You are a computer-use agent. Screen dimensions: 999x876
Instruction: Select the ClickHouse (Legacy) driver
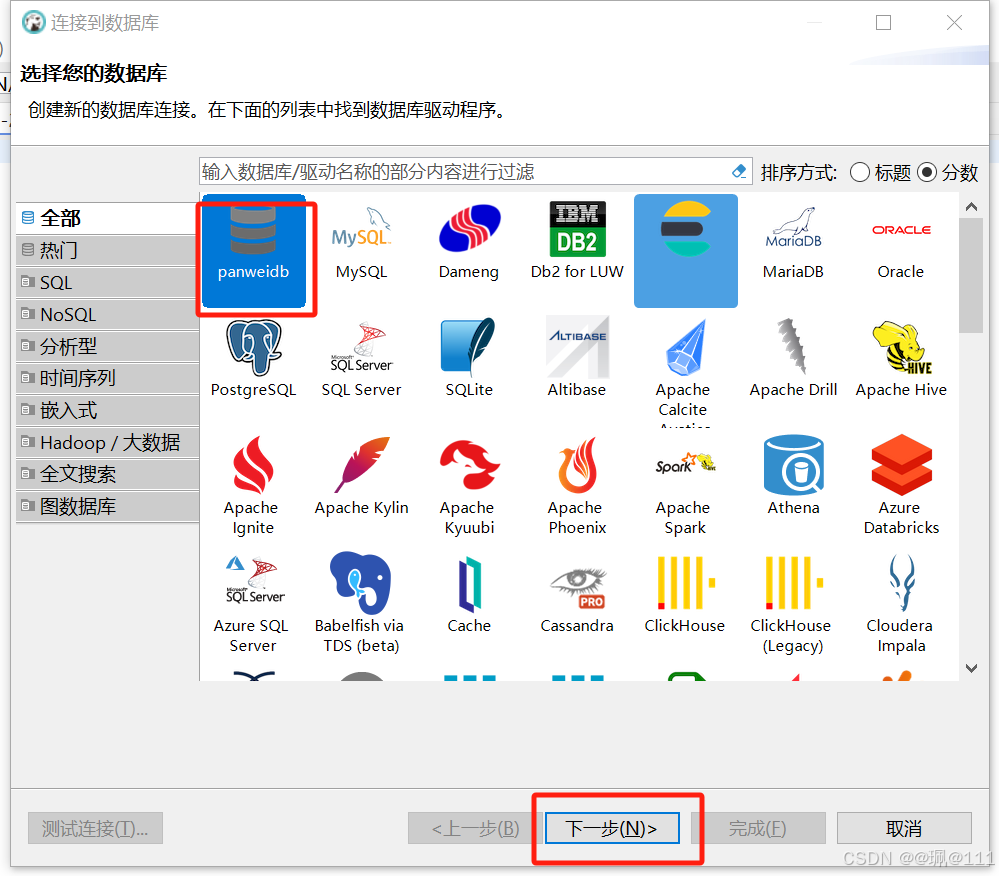pos(791,604)
